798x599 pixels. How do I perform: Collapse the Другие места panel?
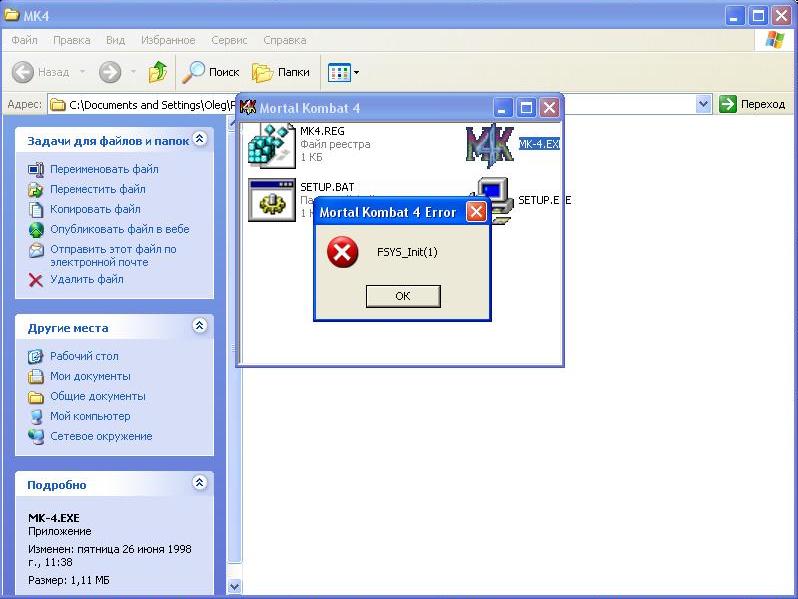click(200, 326)
